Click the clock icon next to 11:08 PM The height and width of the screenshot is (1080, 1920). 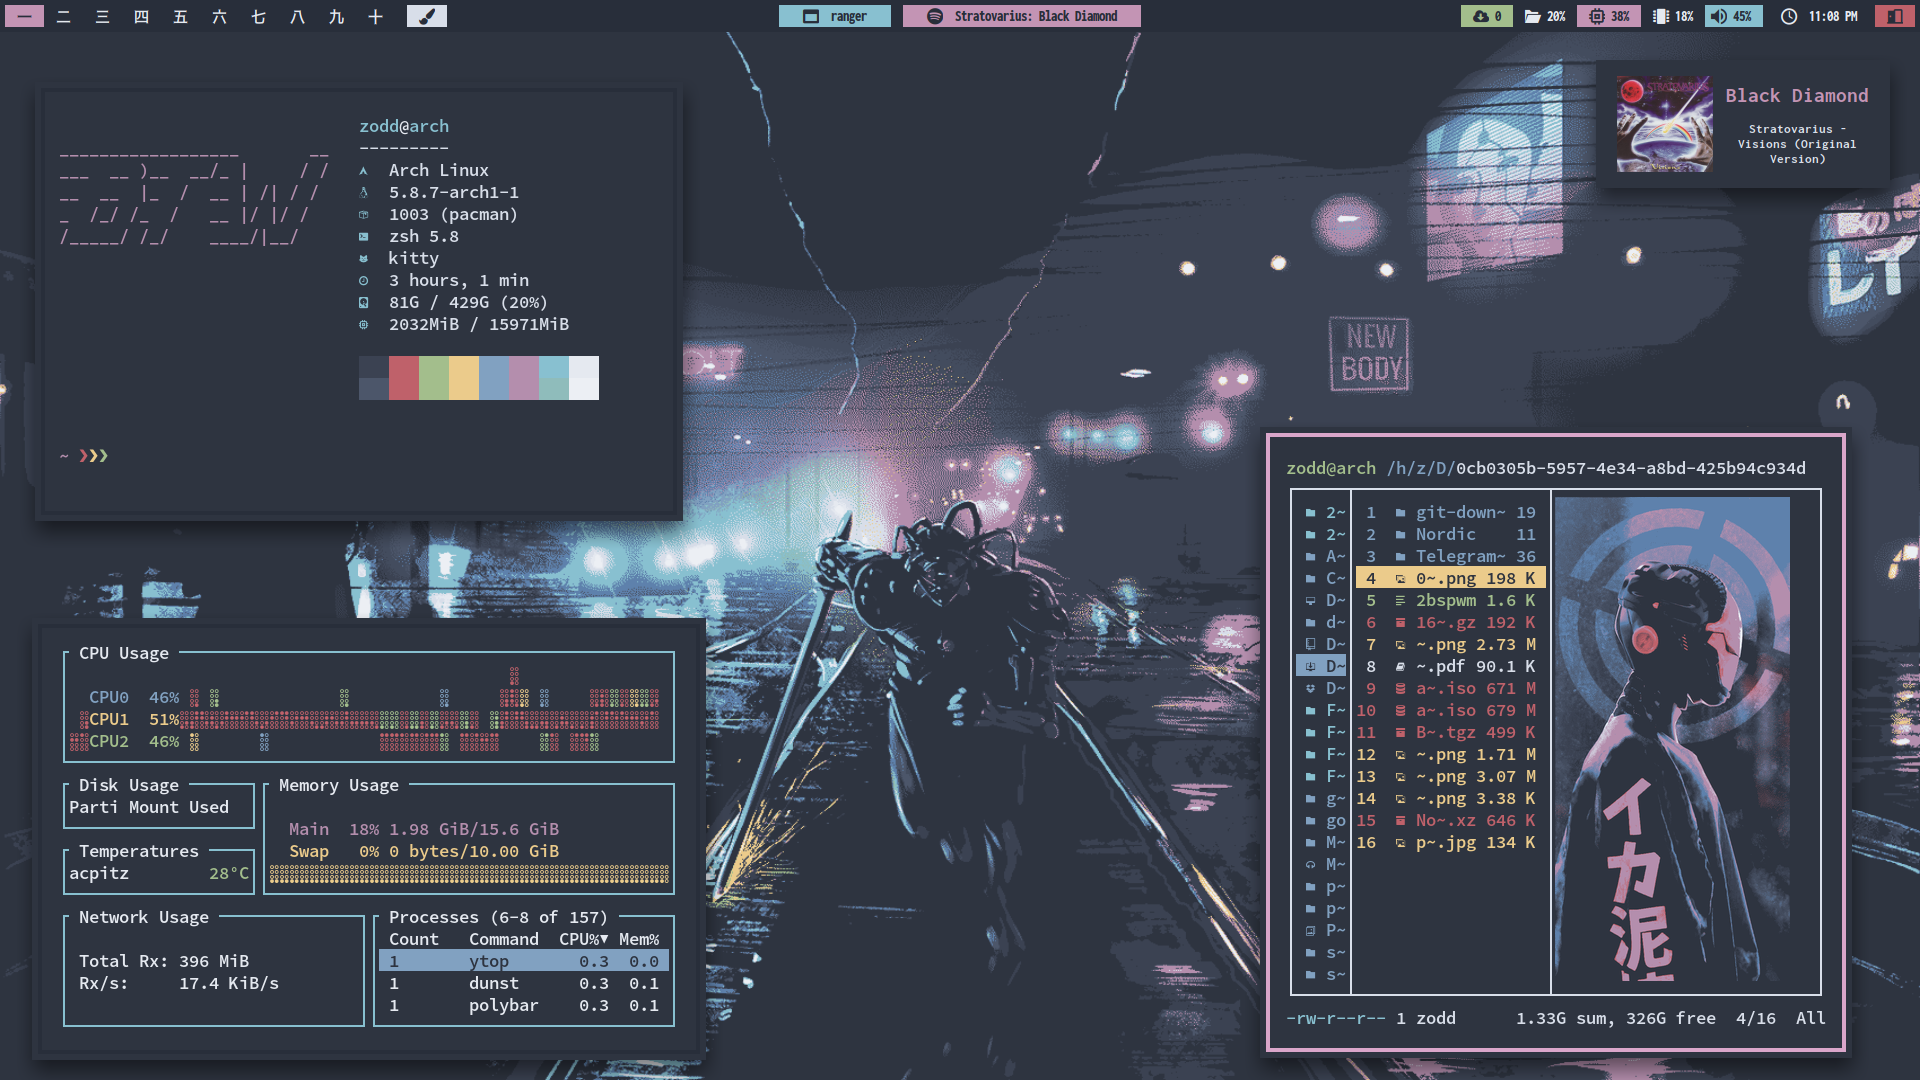[1789, 16]
